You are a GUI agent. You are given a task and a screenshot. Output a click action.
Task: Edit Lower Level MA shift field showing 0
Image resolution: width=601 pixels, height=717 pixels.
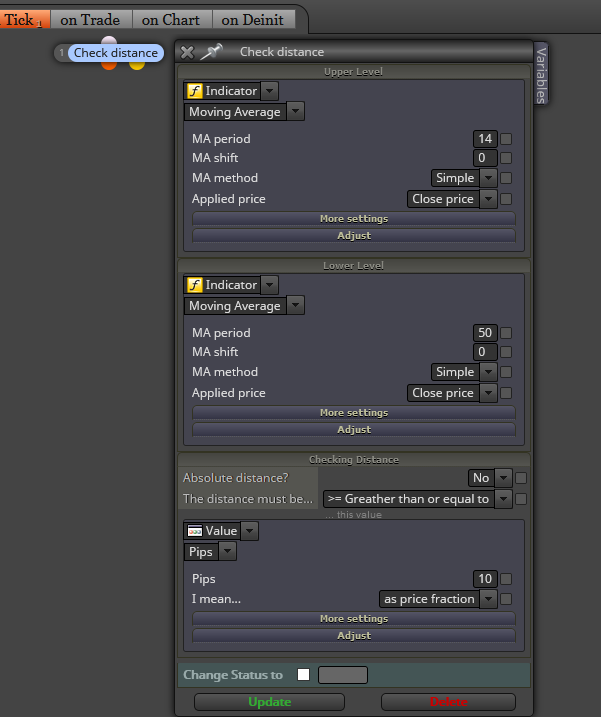point(485,352)
